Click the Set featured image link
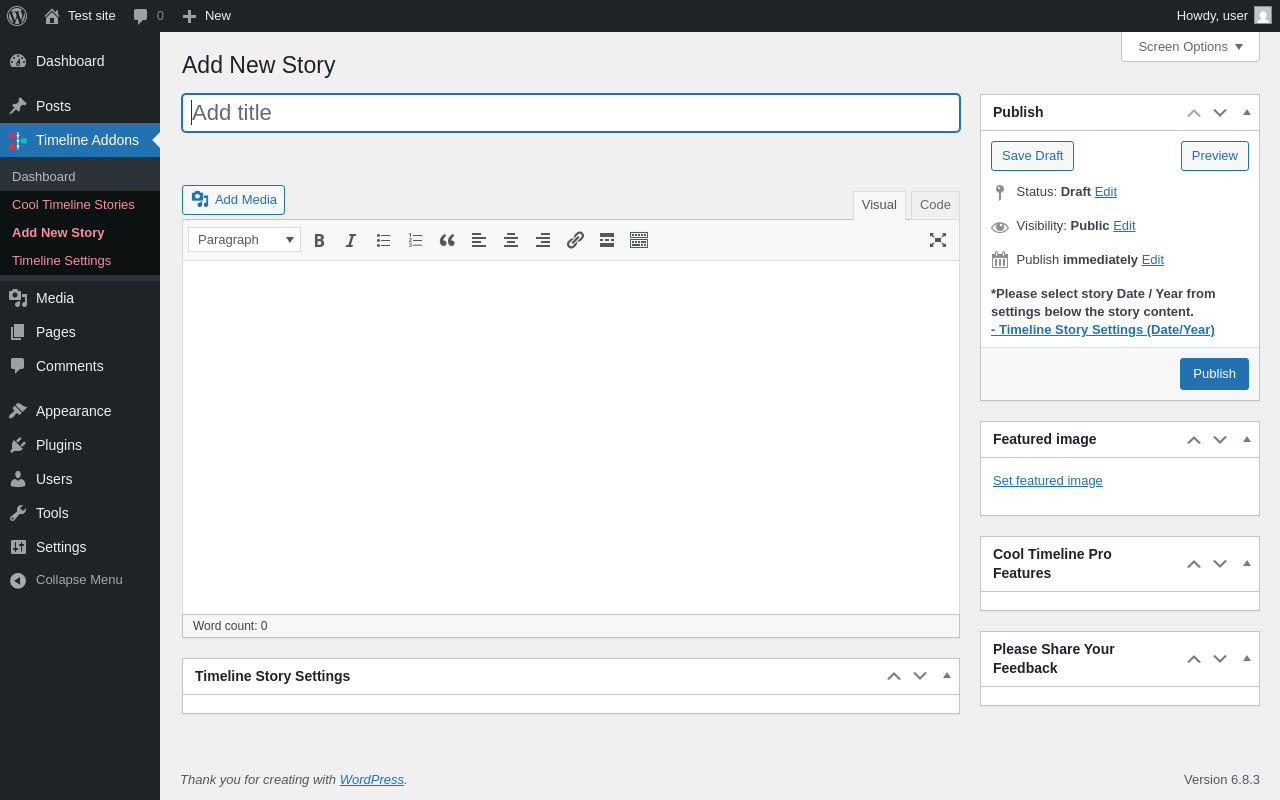This screenshot has height=800, width=1280. click(1048, 481)
